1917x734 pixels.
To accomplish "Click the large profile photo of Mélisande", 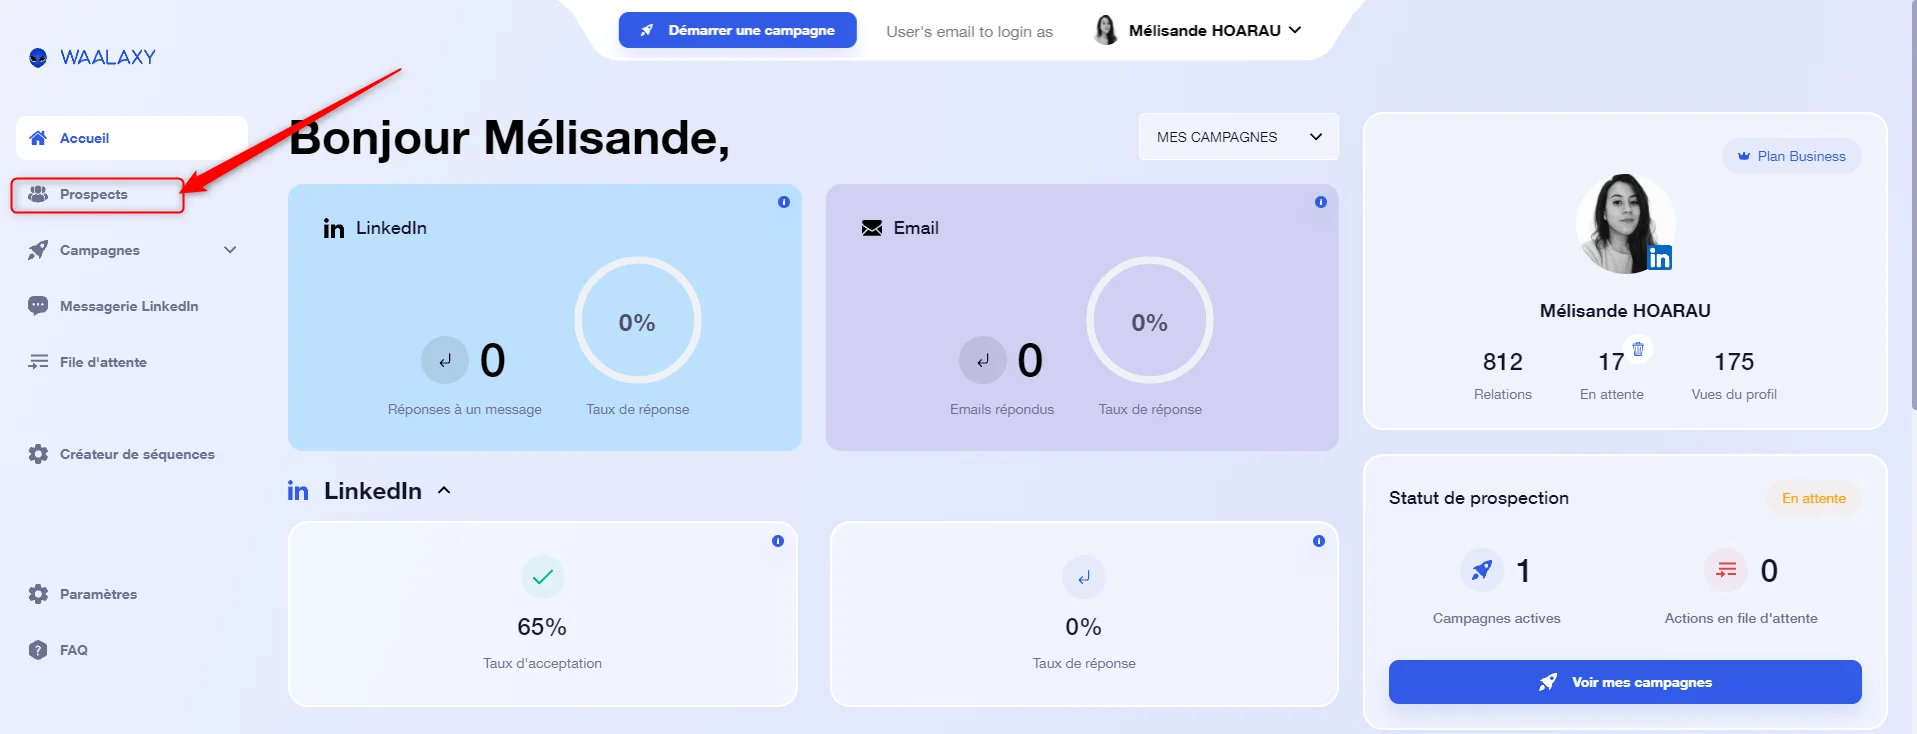I will tap(1625, 224).
